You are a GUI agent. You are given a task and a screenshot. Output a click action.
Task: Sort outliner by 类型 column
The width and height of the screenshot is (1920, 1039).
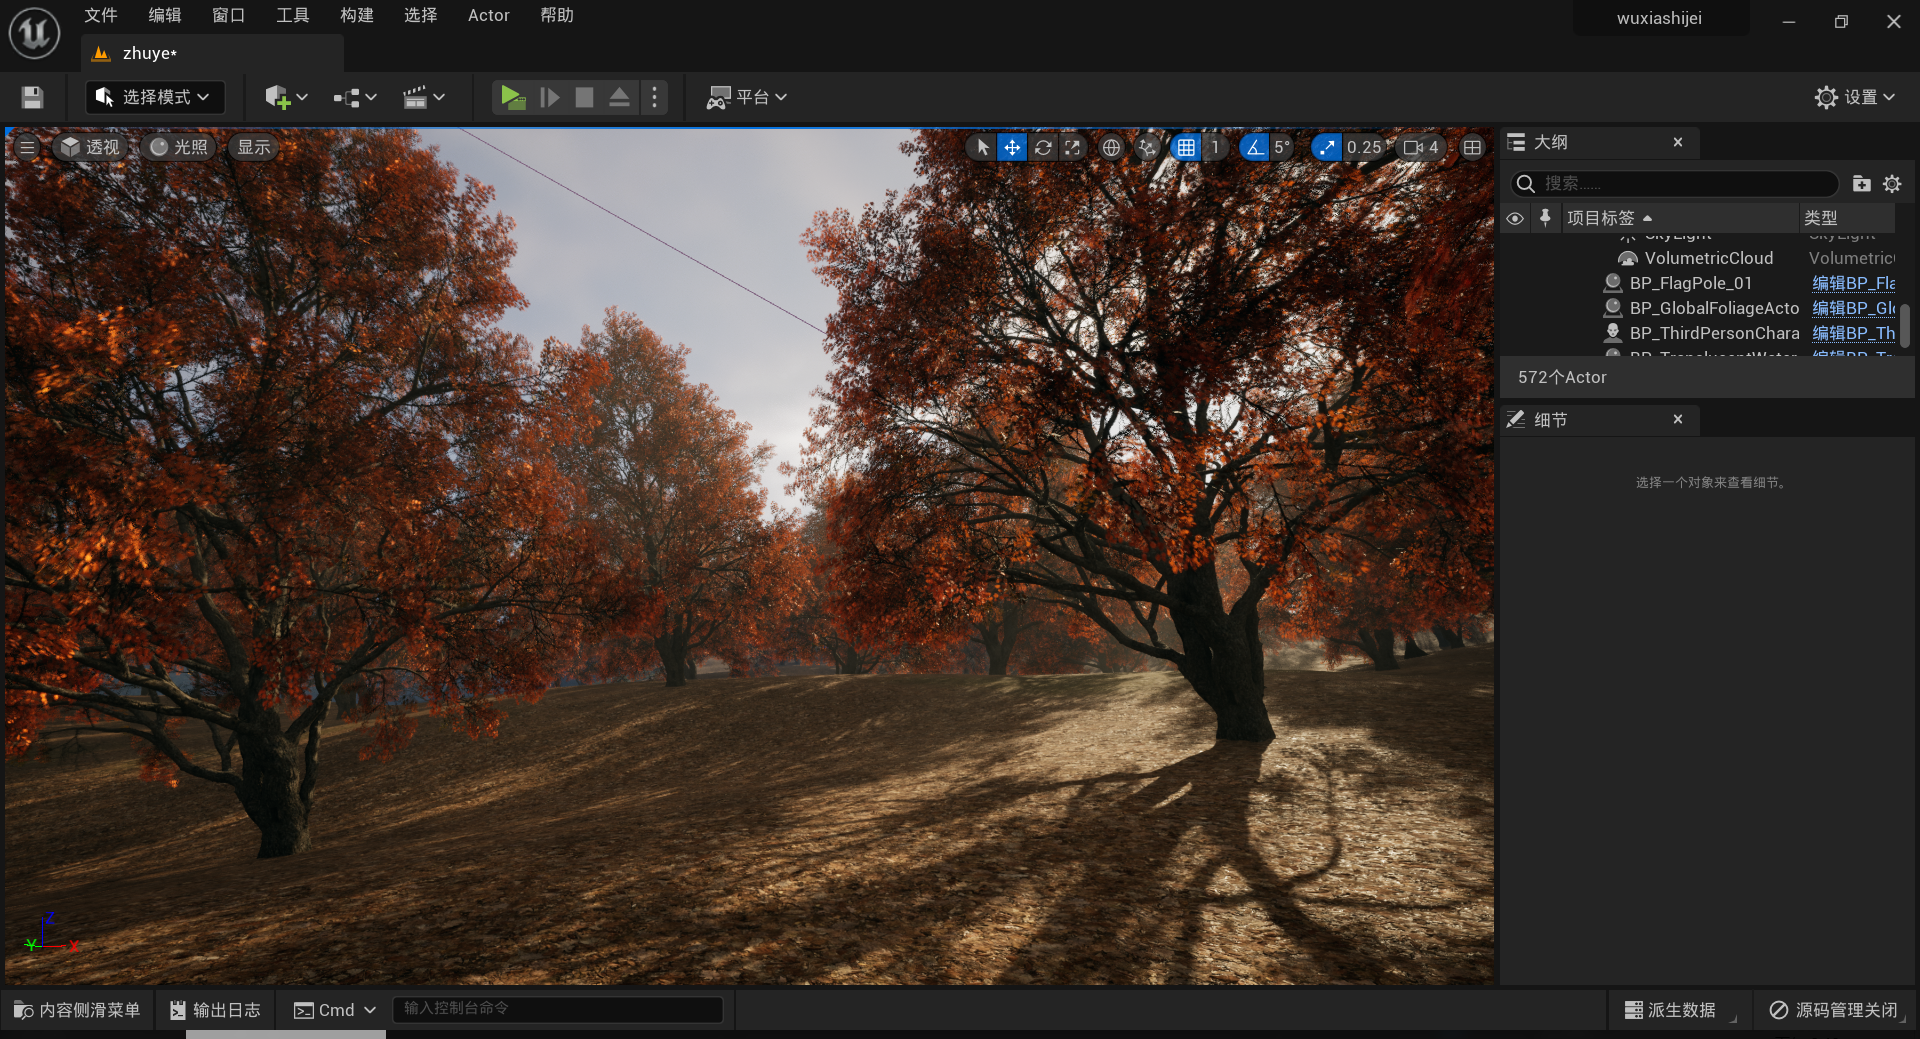click(x=1847, y=218)
